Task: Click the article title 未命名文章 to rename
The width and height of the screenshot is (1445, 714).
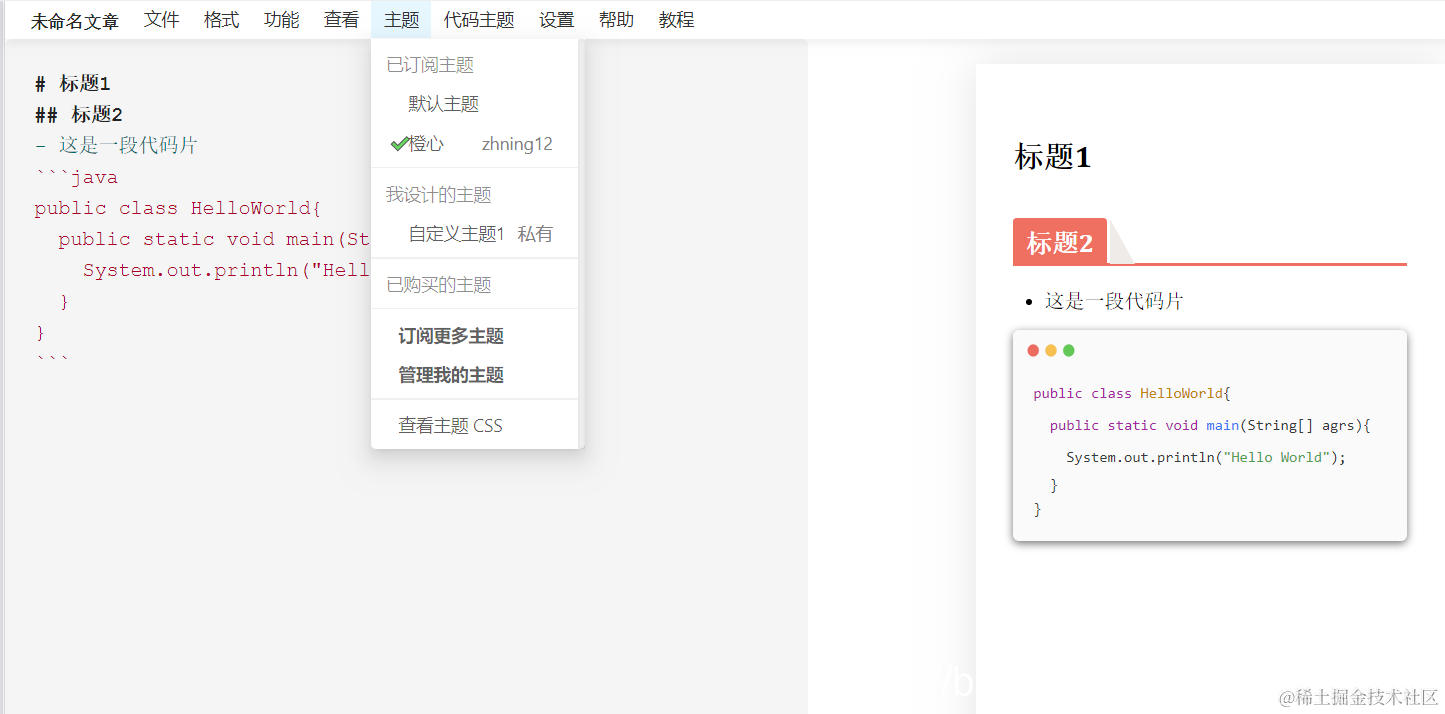Action: pyautogui.click(x=75, y=19)
